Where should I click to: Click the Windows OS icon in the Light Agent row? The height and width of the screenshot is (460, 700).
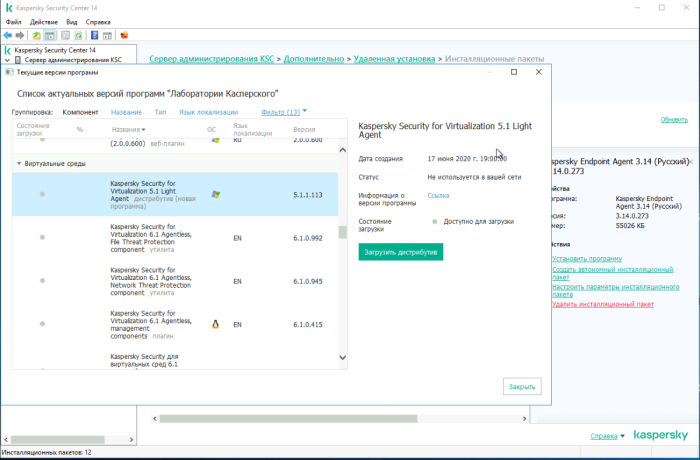coord(216,195)
